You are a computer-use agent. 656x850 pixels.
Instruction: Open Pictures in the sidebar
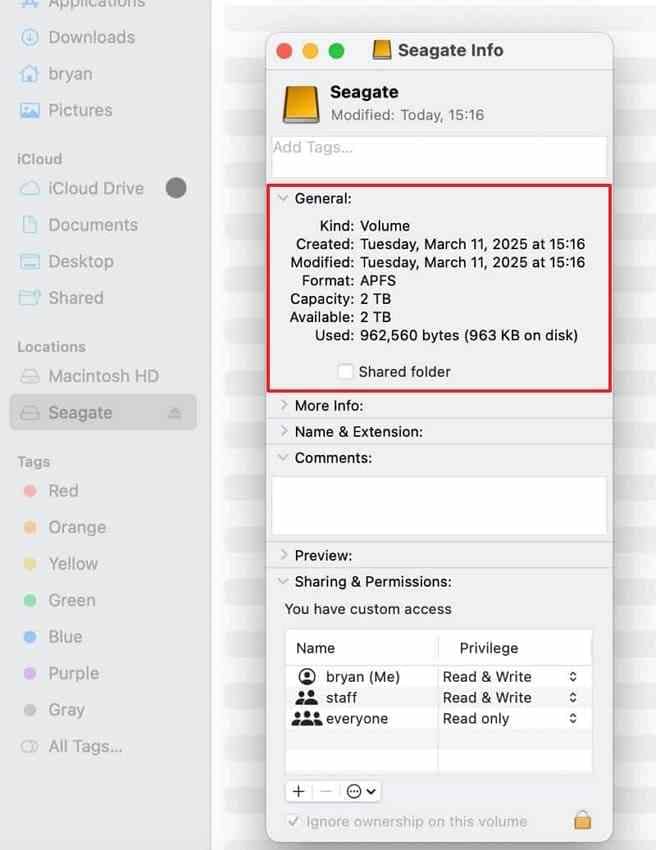(80, 110)
